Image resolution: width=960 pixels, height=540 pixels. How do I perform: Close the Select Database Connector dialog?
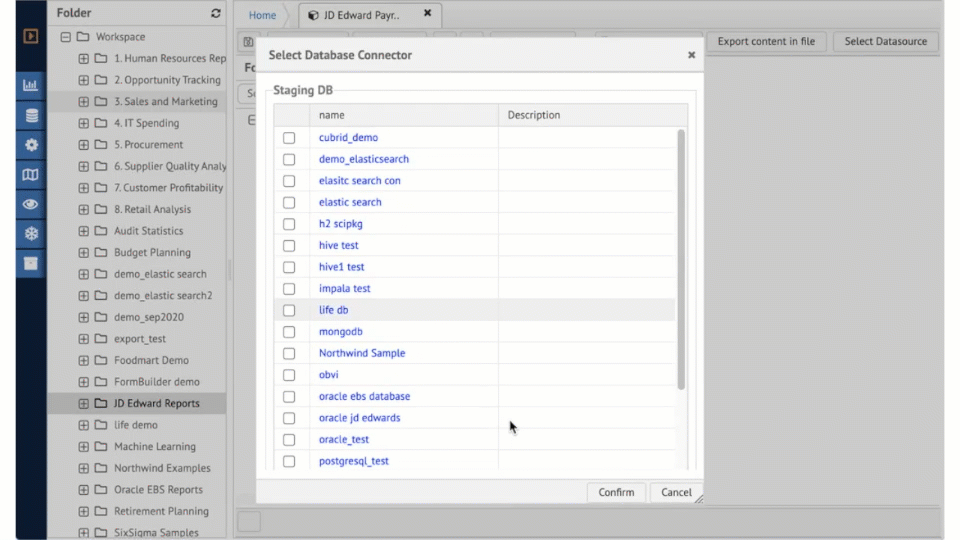691,55
